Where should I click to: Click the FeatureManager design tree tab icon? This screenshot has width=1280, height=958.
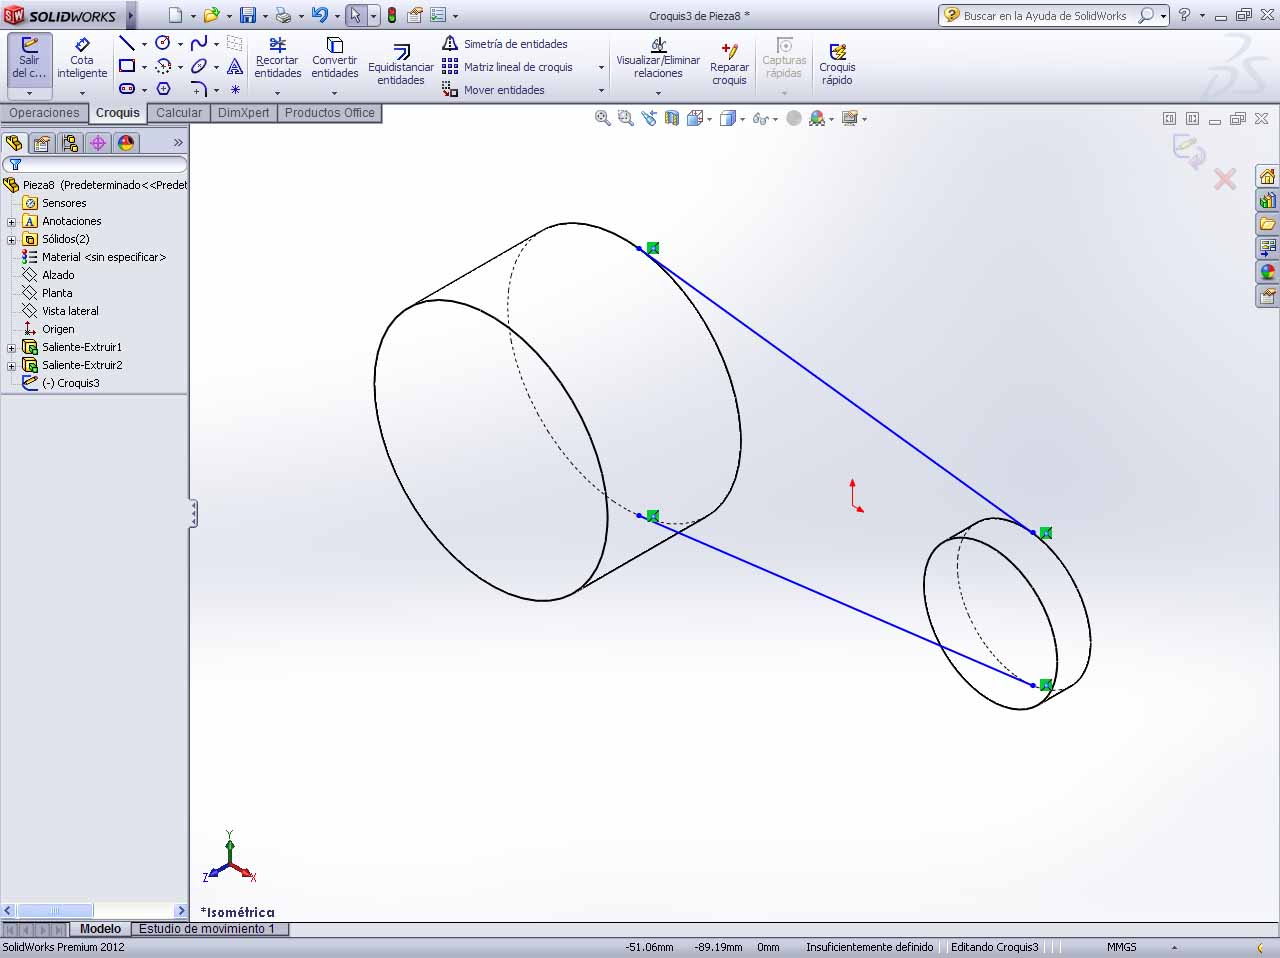pyautogui.click(x=14, y=143)
